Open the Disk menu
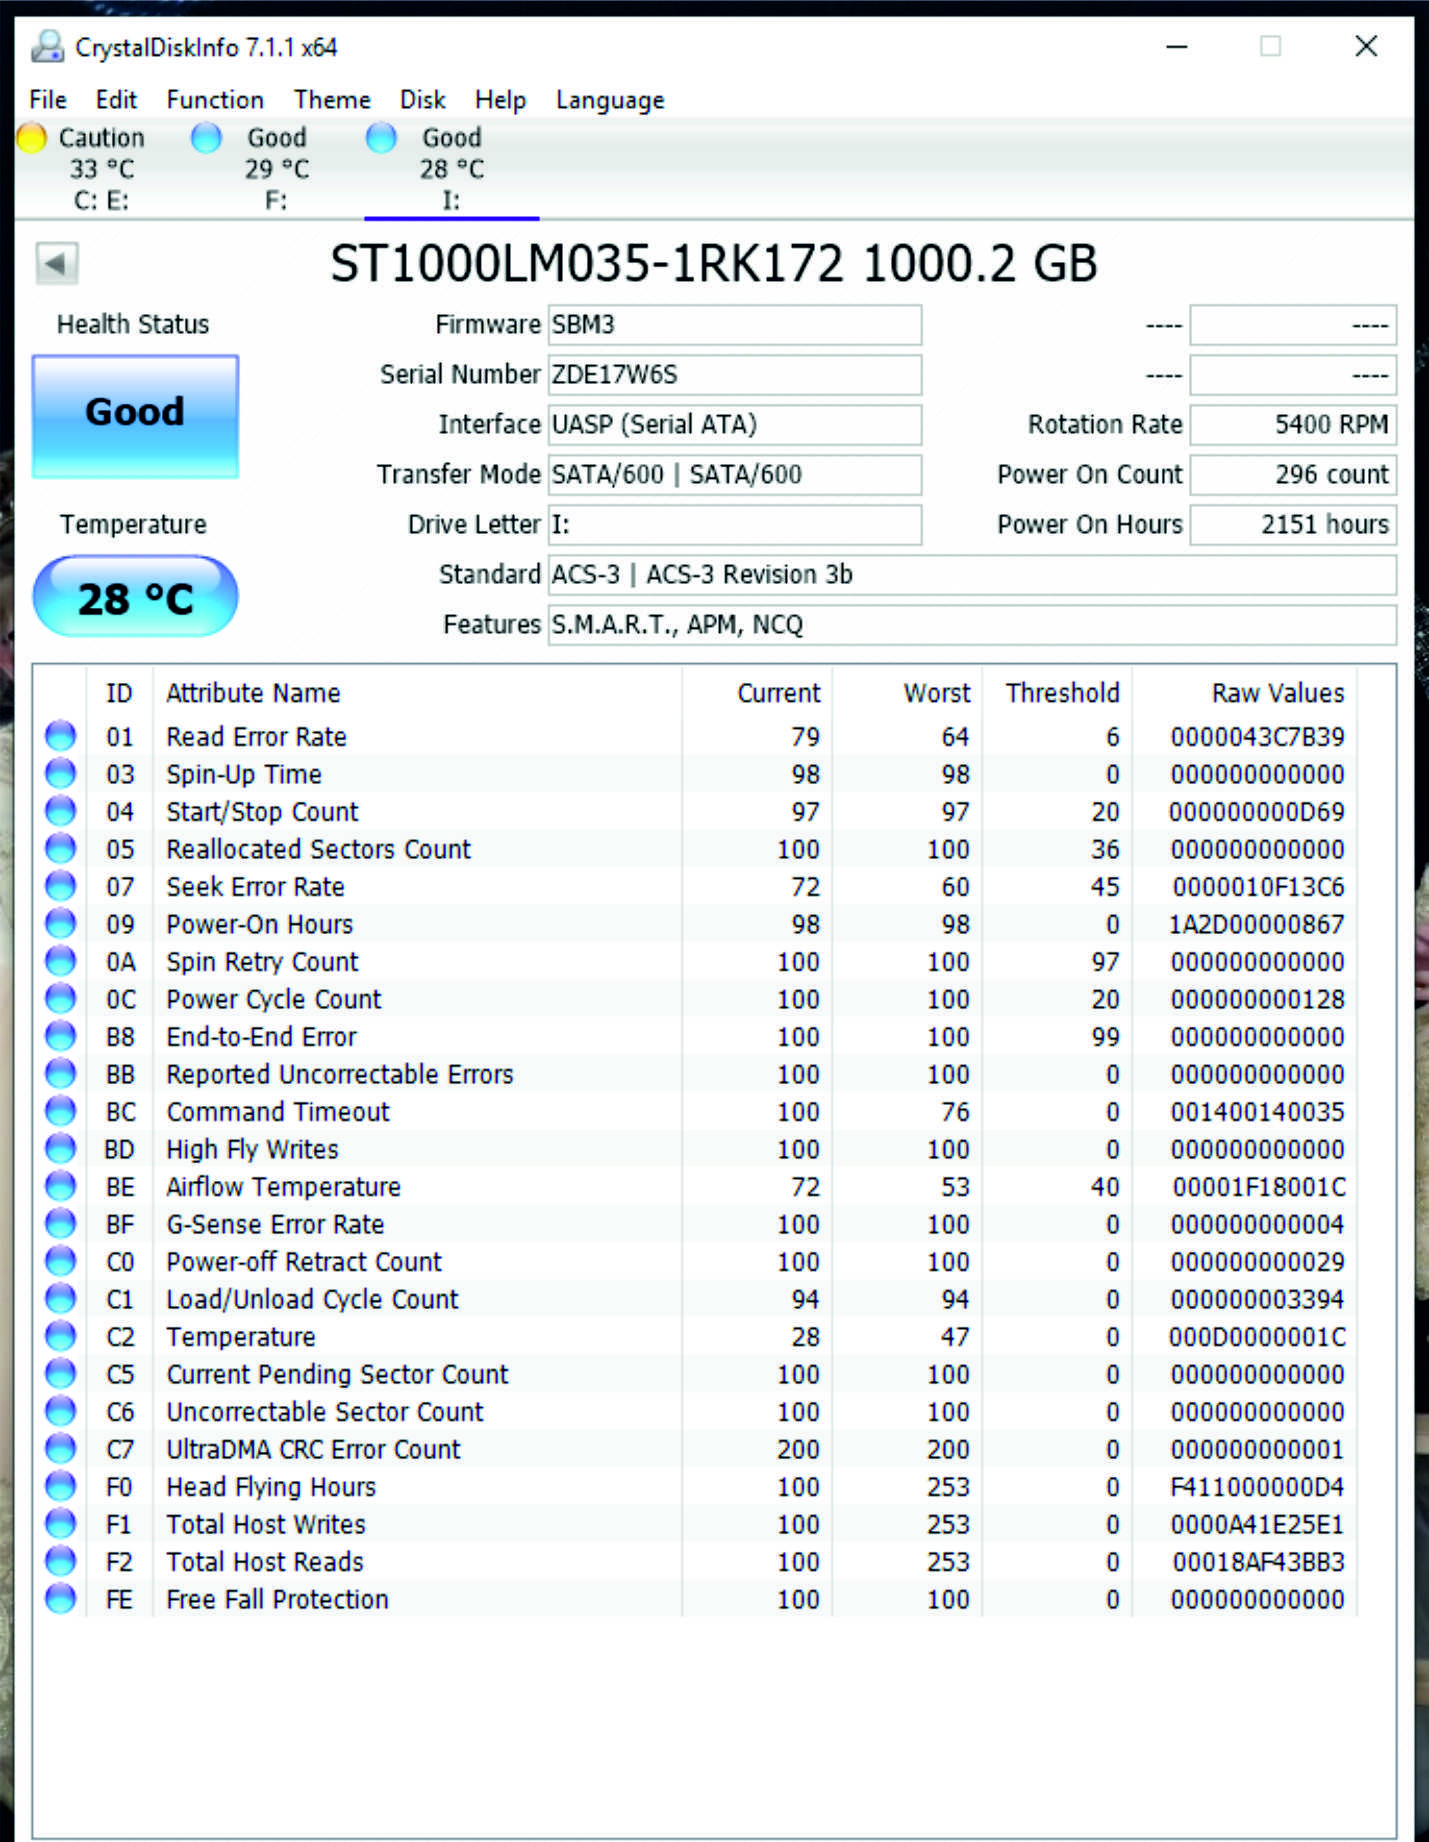 pyautogui.click(x=422, y=100)
